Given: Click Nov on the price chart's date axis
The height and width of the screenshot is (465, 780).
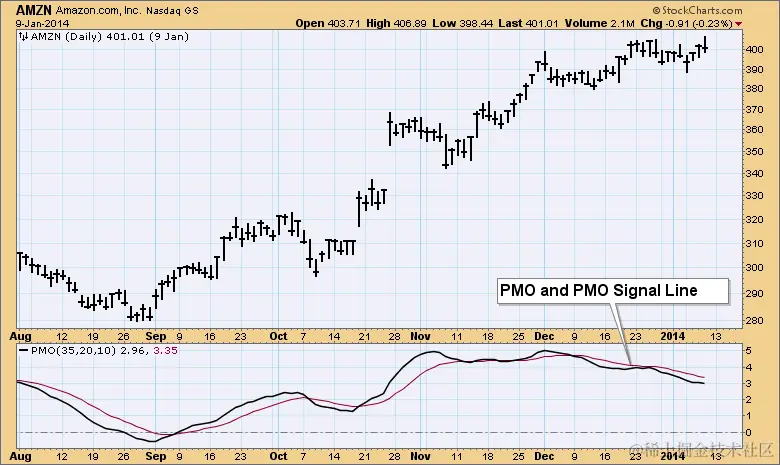Looking at the screenshot, I should tap(420, 337).
